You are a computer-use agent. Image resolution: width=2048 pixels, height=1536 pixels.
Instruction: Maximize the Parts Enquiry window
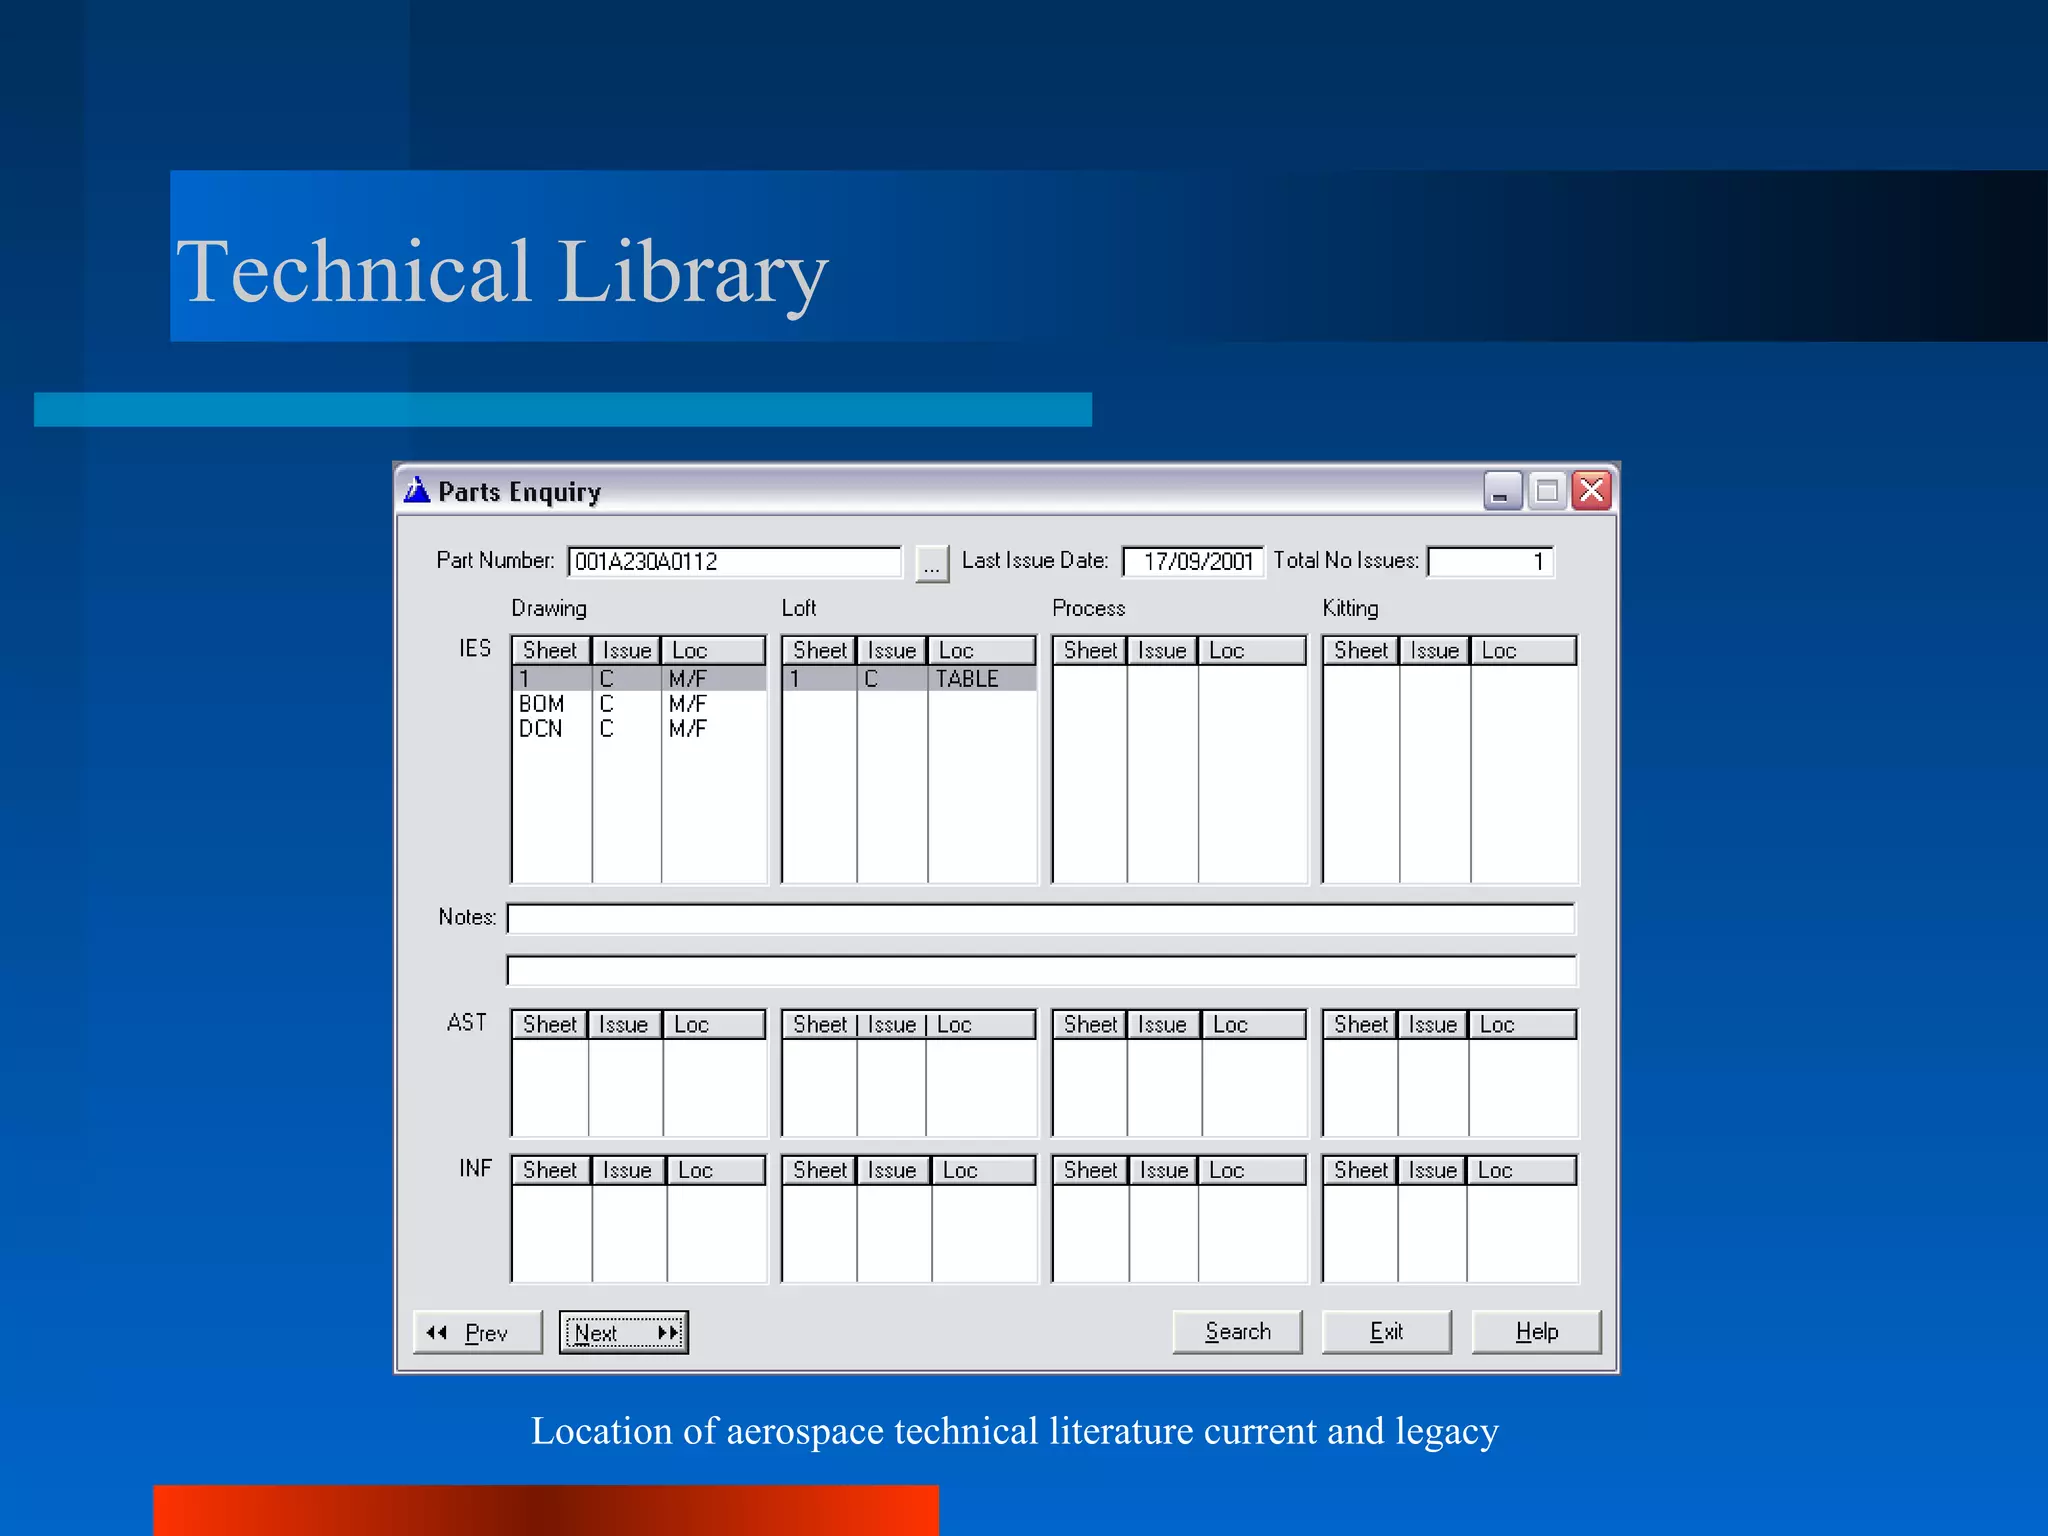coord(1547,490)
